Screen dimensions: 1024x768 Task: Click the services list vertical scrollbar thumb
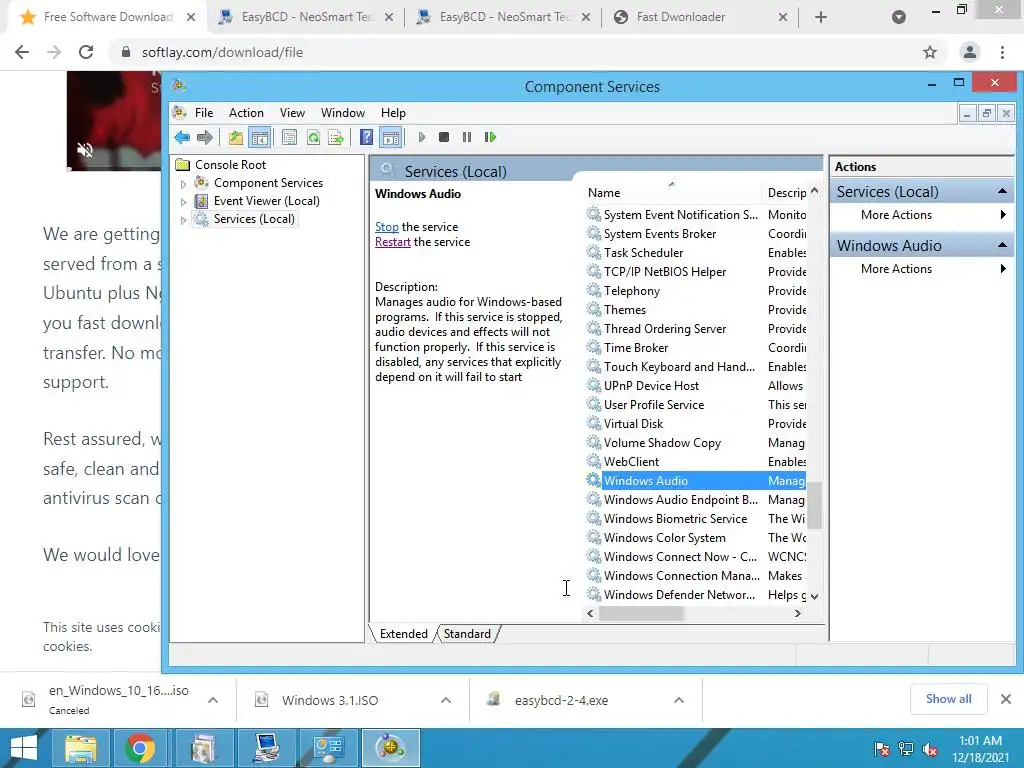(x=814, y=505)
